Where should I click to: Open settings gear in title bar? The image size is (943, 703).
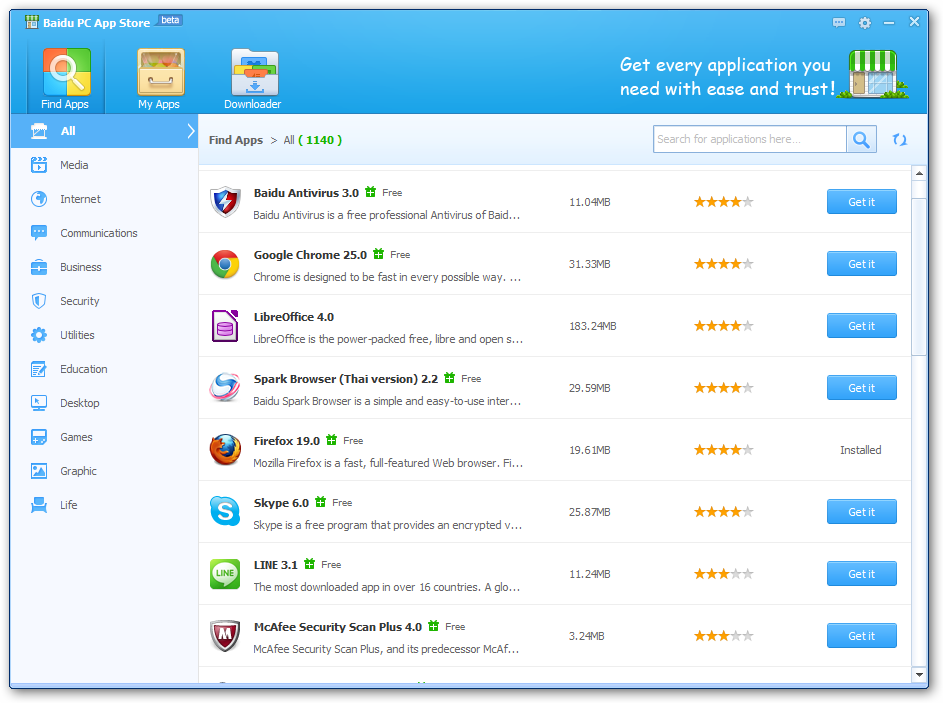tap(865, 23)
